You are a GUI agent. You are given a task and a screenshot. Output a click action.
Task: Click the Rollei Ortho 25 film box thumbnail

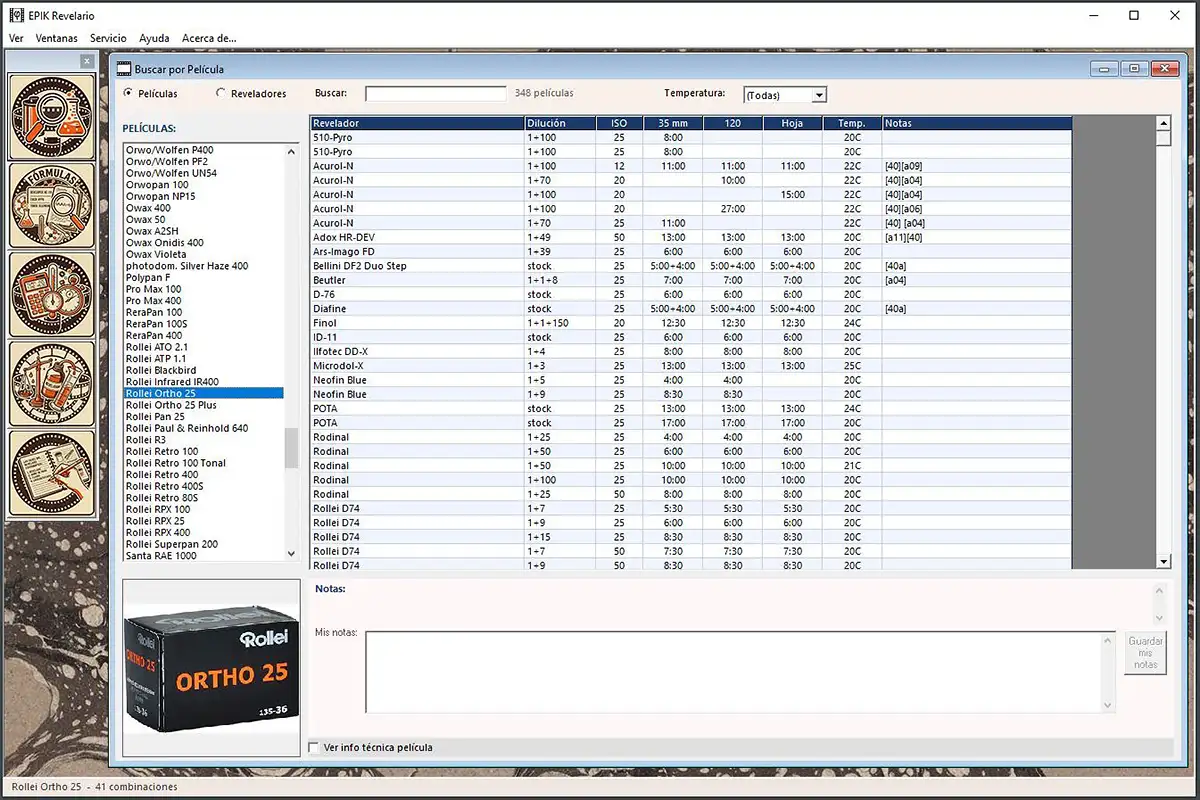tap(211, 667)
